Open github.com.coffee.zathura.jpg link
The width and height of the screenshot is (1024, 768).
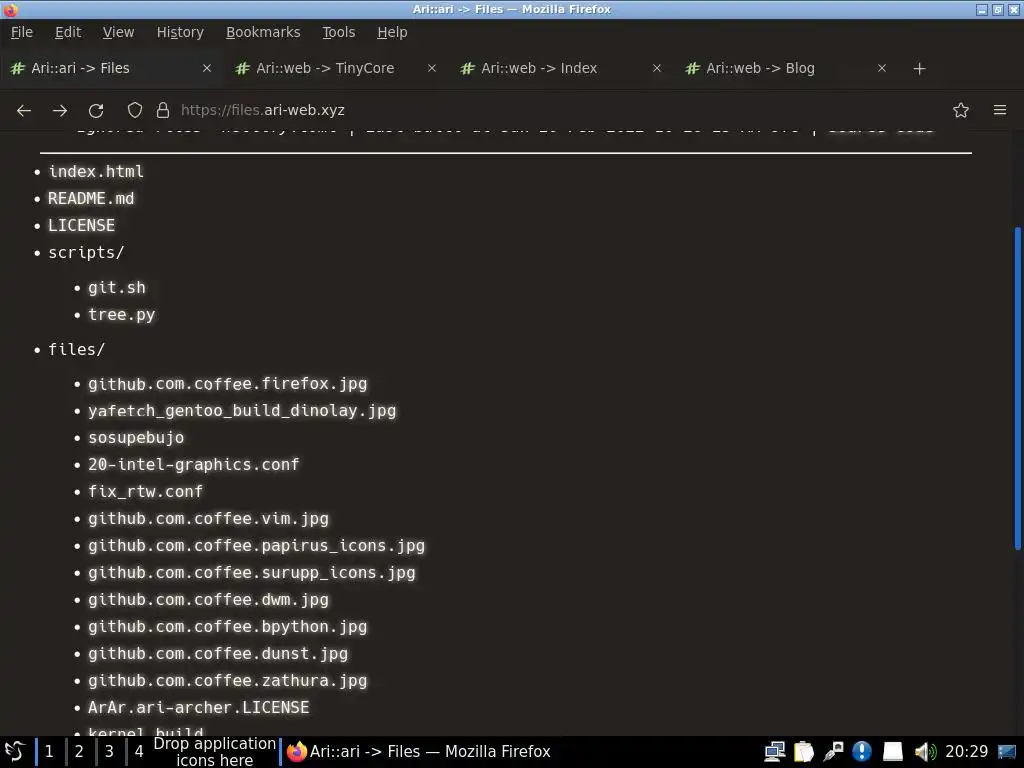[x=228, y=680]
